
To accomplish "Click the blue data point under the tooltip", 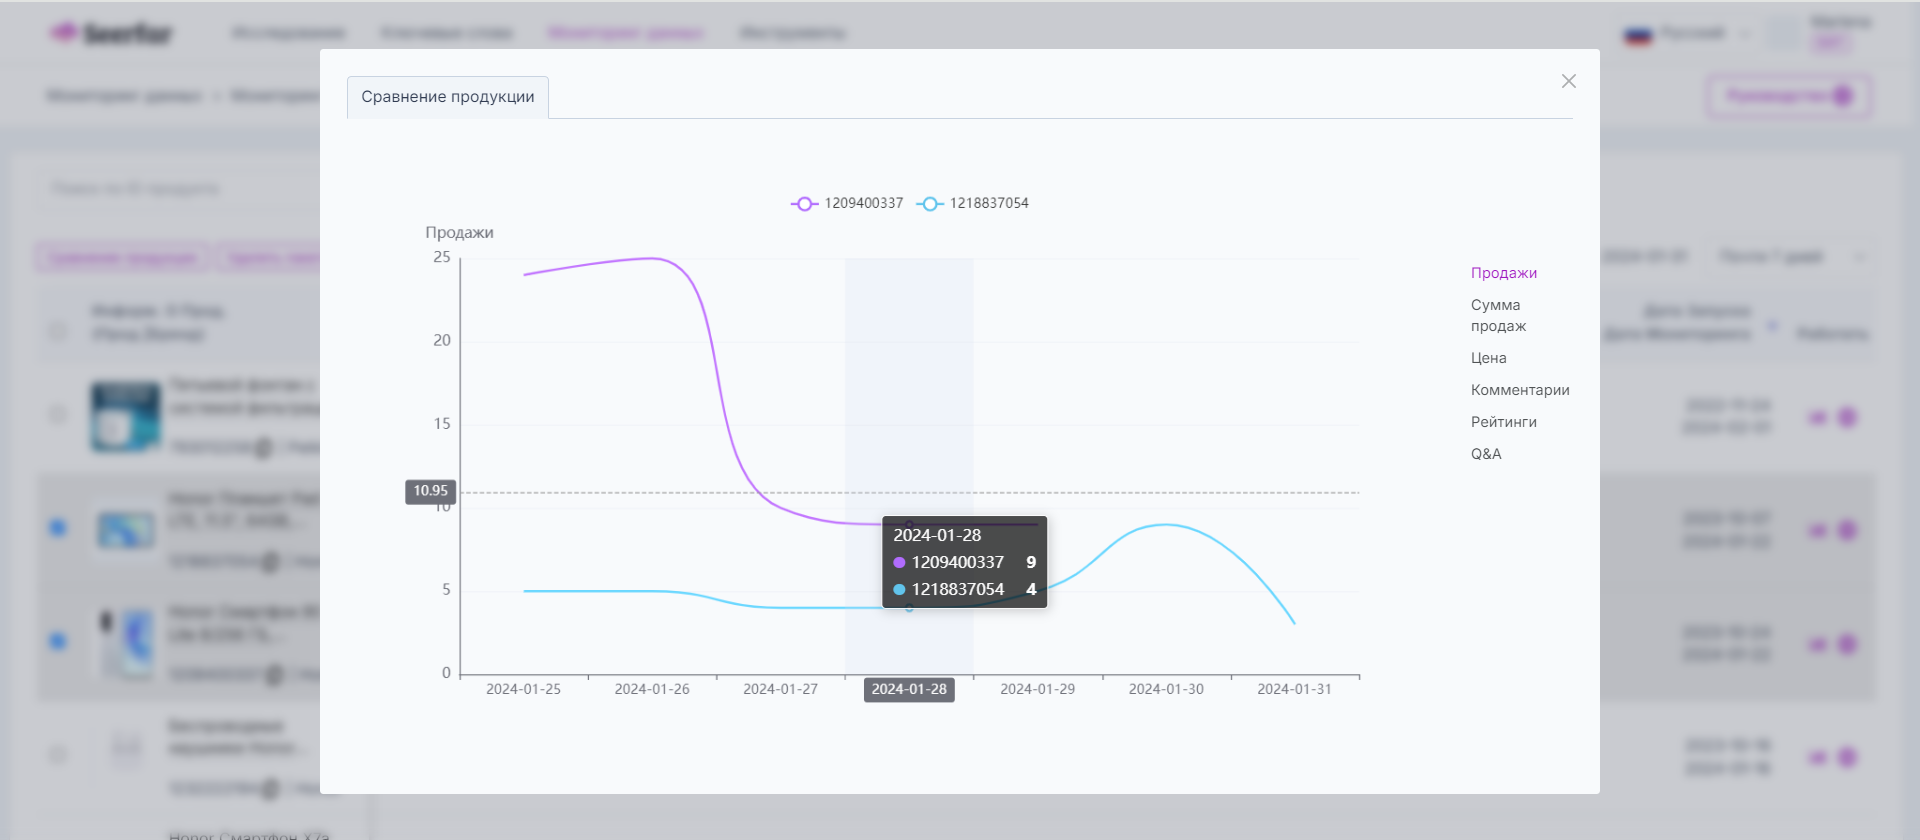I will [x=909, y=608].
